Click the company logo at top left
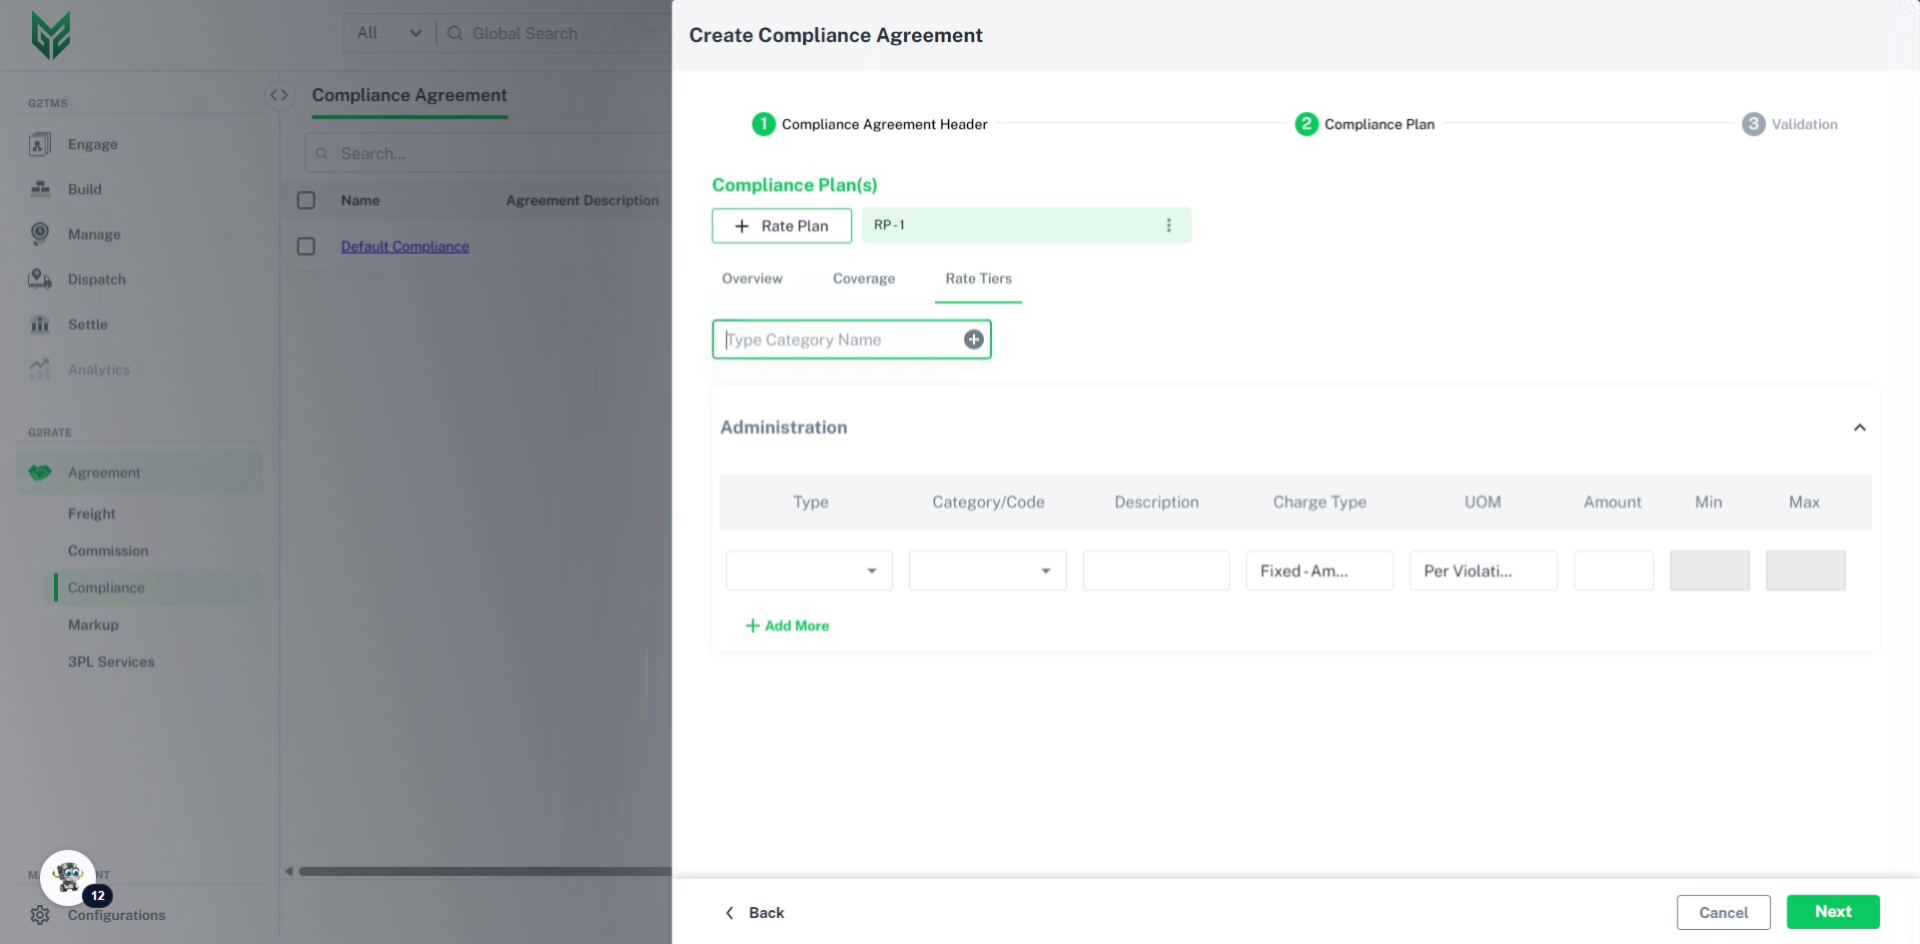The width and height of the screenshot is (1920, 944). [x=51, y=35]
